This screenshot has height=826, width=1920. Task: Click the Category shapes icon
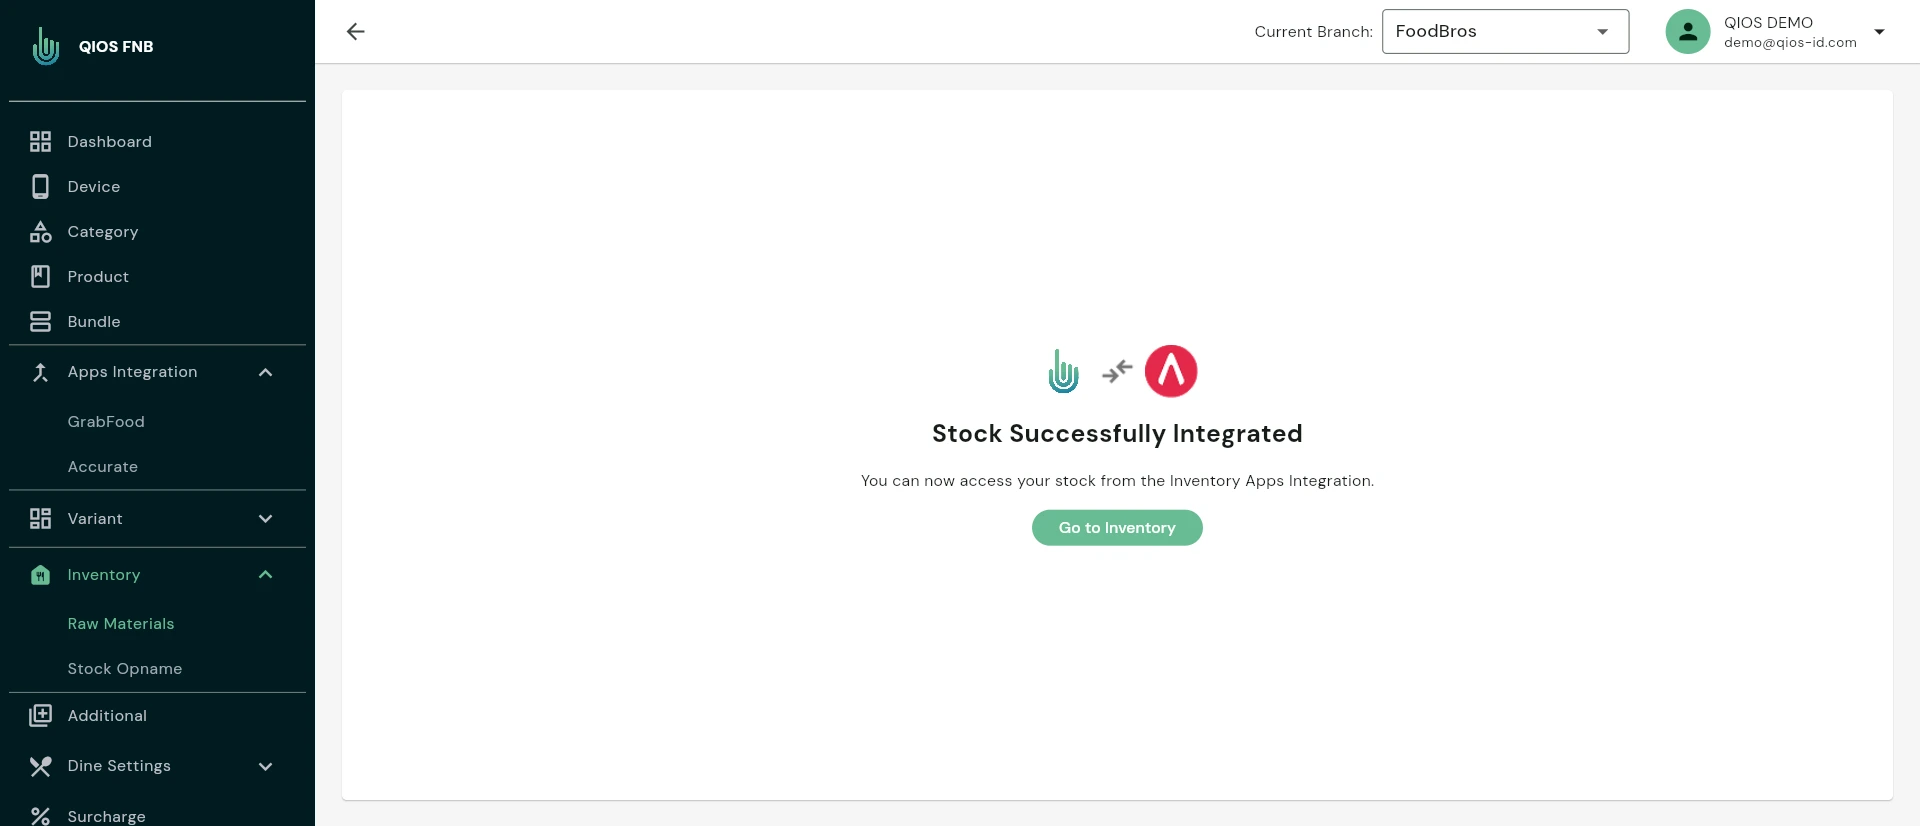coord(40,232)
